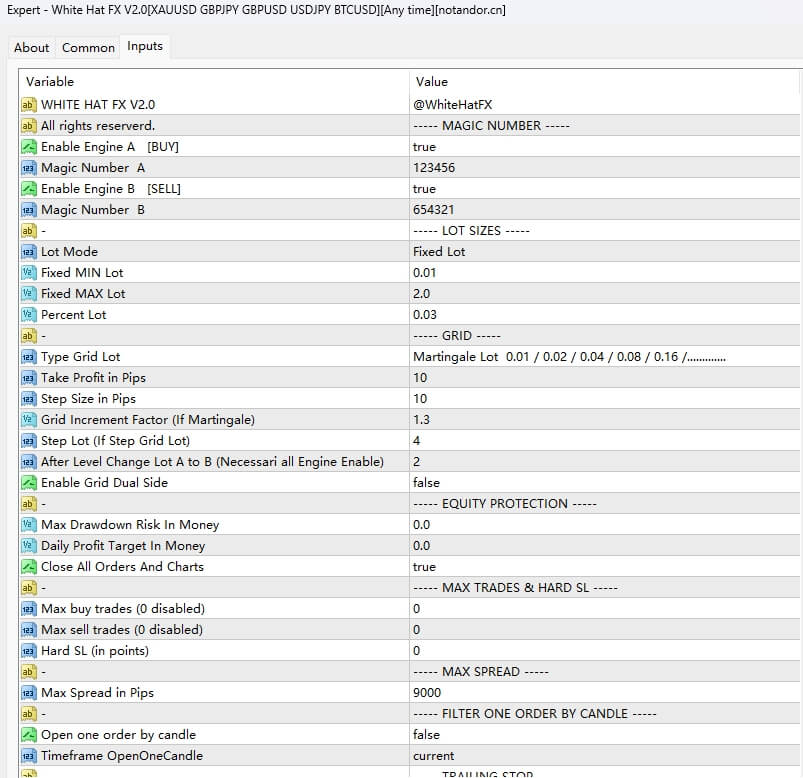Image resolution: width=803 pixels, height=778 pixels.
Task: Click the icon beside Max Drawdown Risk In Money
Action: point(28,525)
